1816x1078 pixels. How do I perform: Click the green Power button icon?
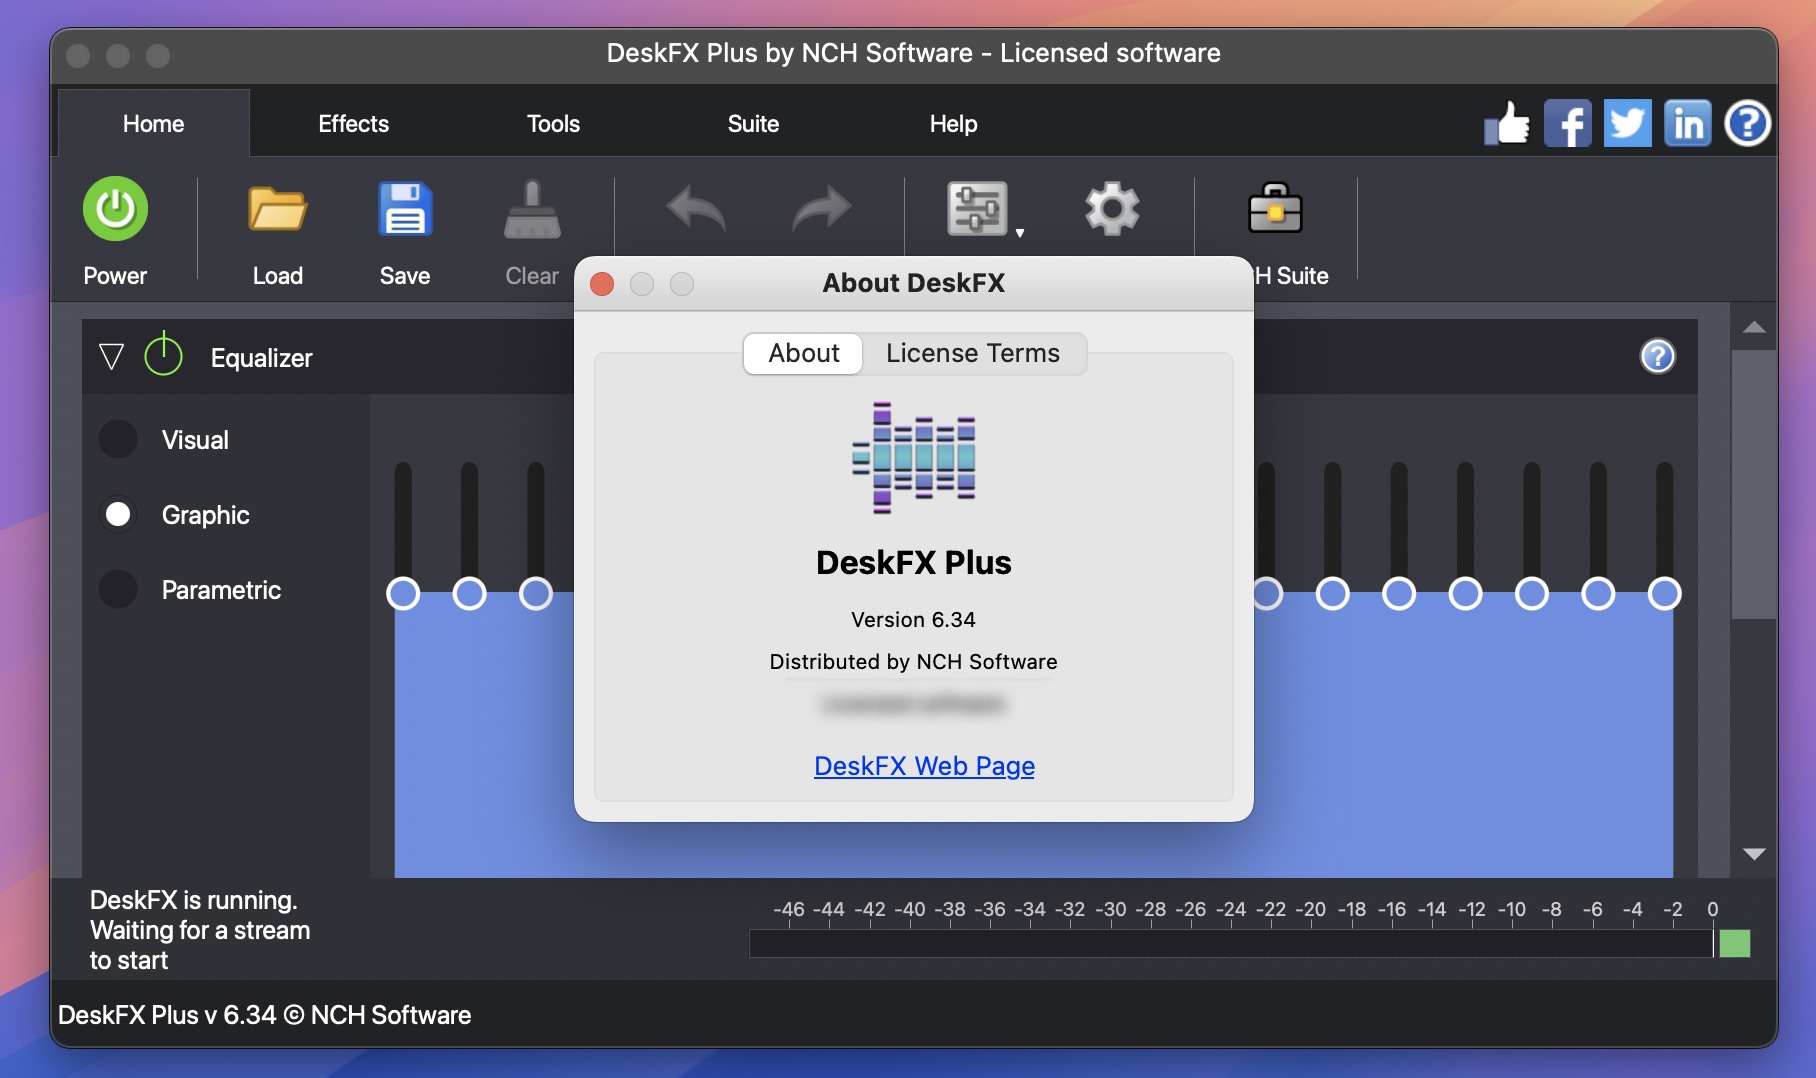pos(115,209)
